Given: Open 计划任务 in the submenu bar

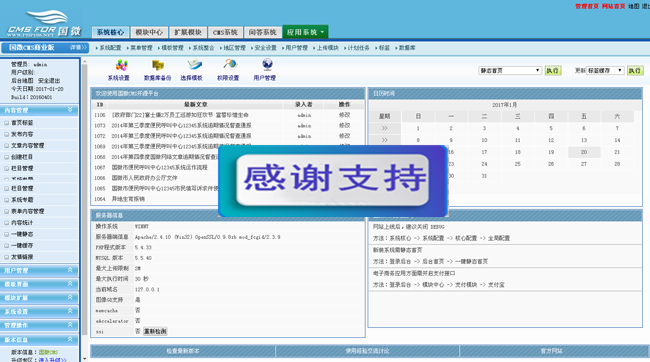Looking at the screenshot, I should click(359, 48).
